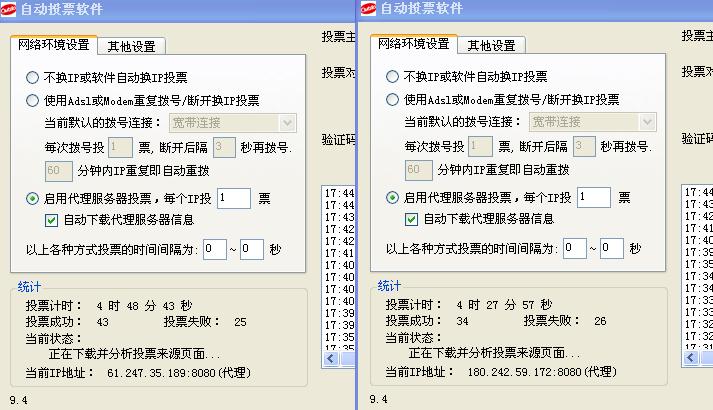Select 启用代理服务器投票 radio in the right window
The width and height of the screenshot is (713, 410).
[x=393, y=198]
